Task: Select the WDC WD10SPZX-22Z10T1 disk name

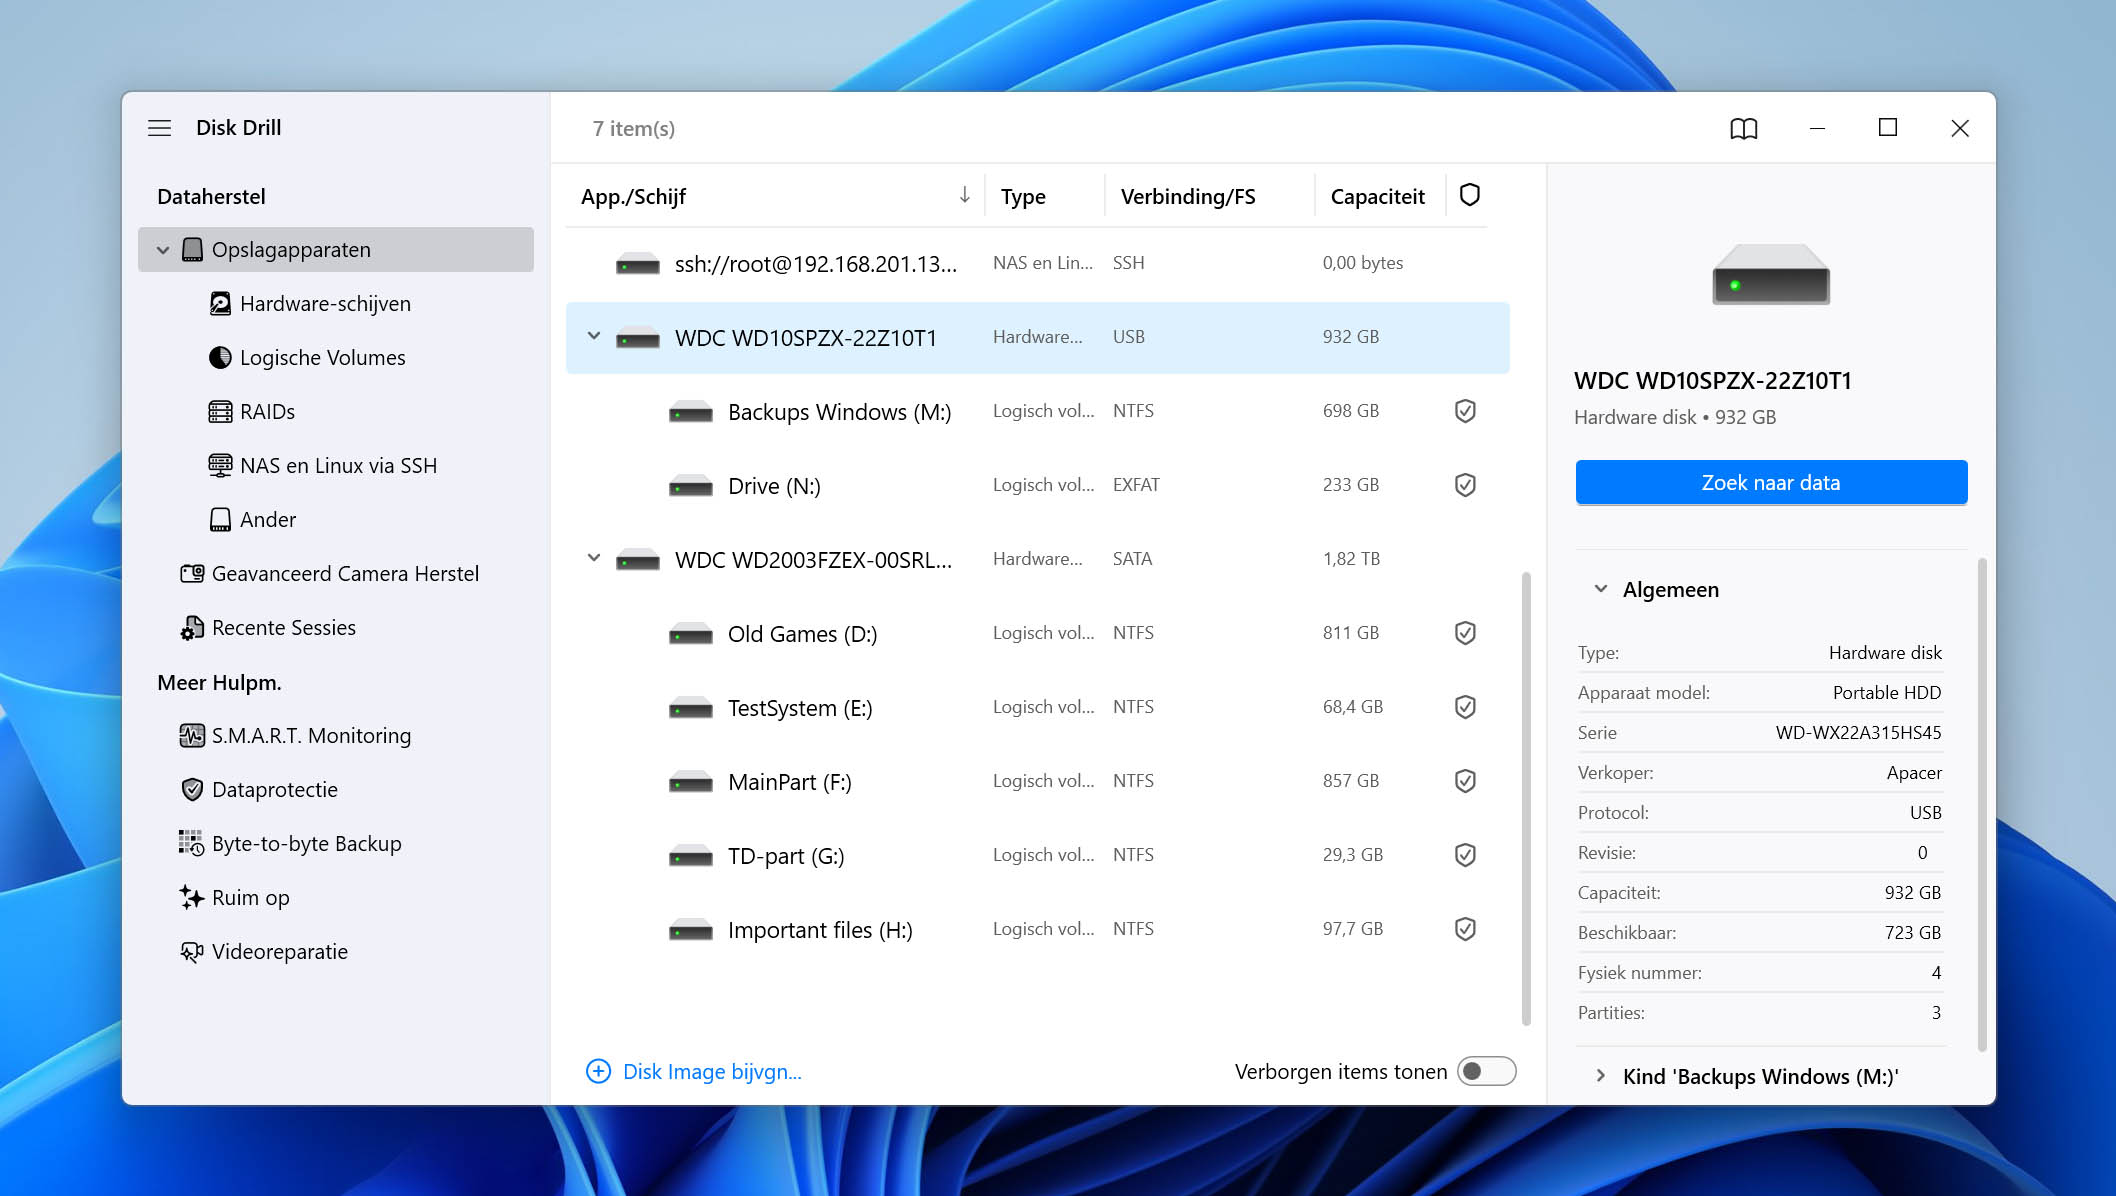Action: tap(806, 338)
